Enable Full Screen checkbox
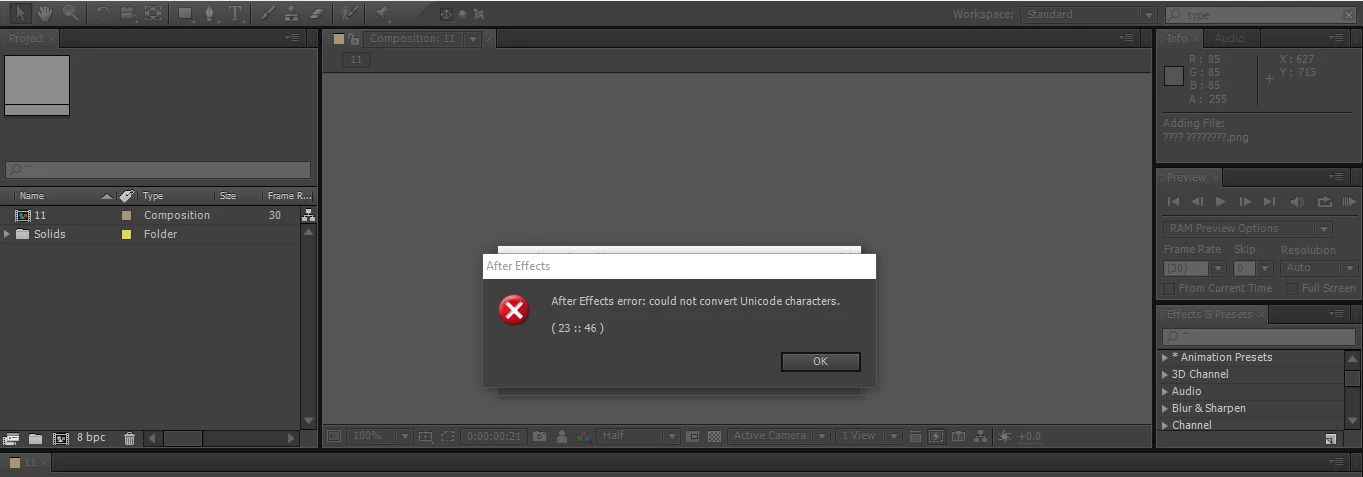The image size is (1363, 477). pos(1292,288)
